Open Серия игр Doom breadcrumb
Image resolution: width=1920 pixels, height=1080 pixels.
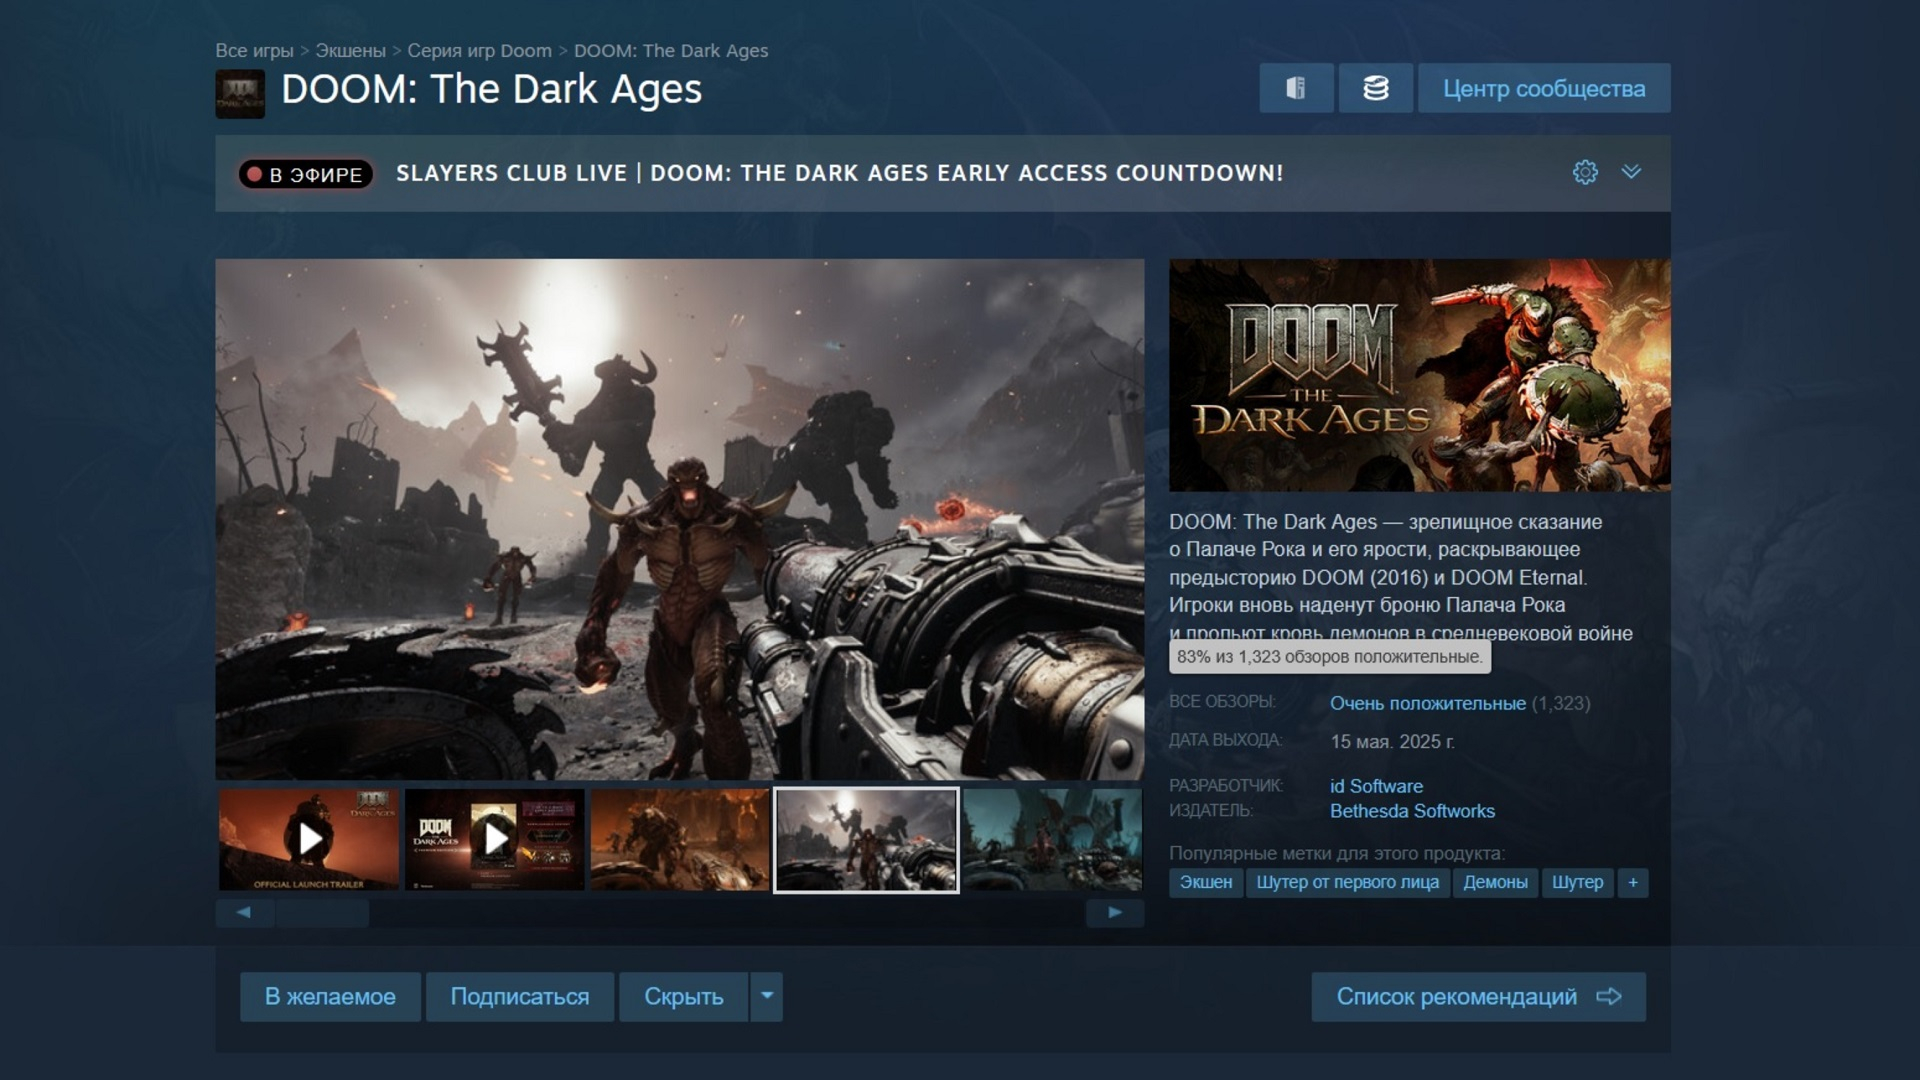point(479,50)
